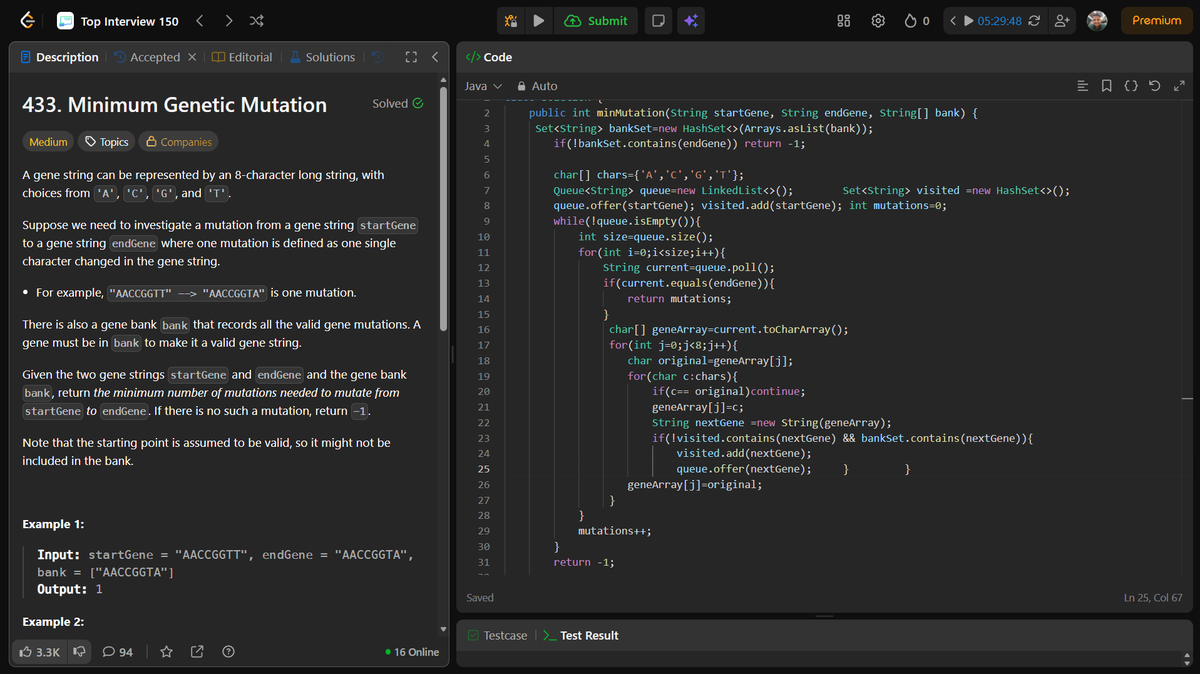Click the Top Interview 150 list title
This screenshot has height=674, width=1200.
click(x=129, y=21)
